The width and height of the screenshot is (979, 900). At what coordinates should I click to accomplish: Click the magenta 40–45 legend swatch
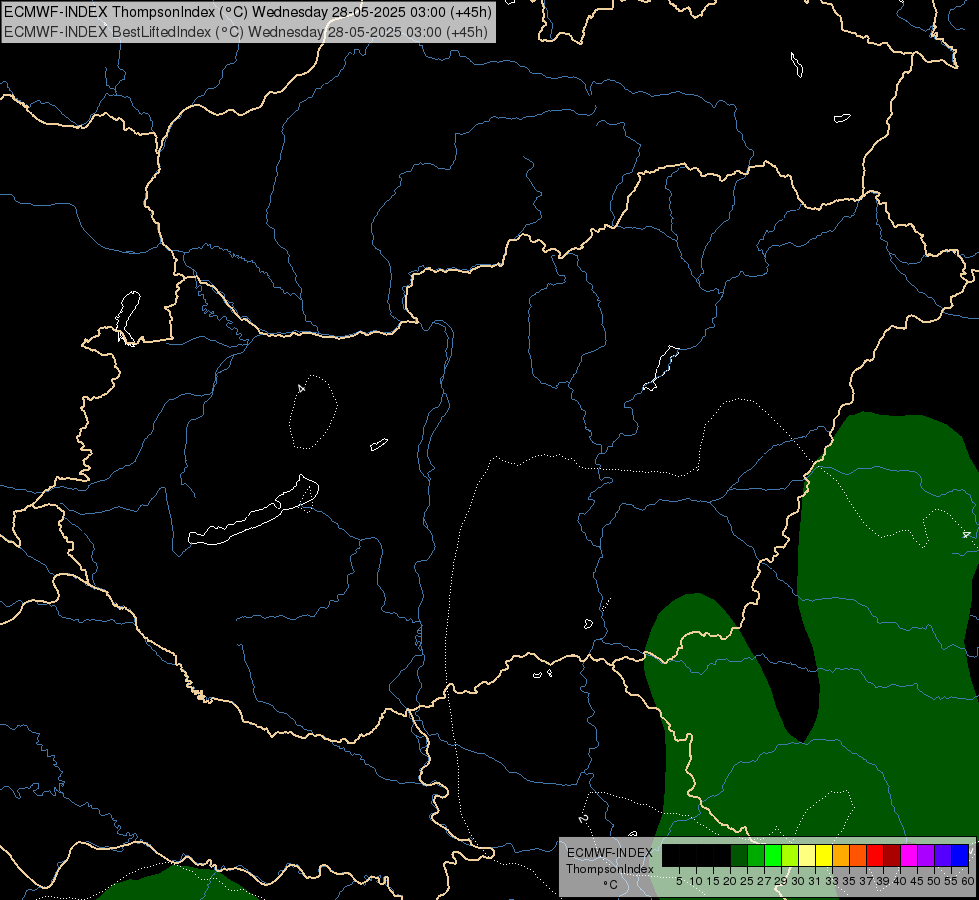[x=909, y=855]
